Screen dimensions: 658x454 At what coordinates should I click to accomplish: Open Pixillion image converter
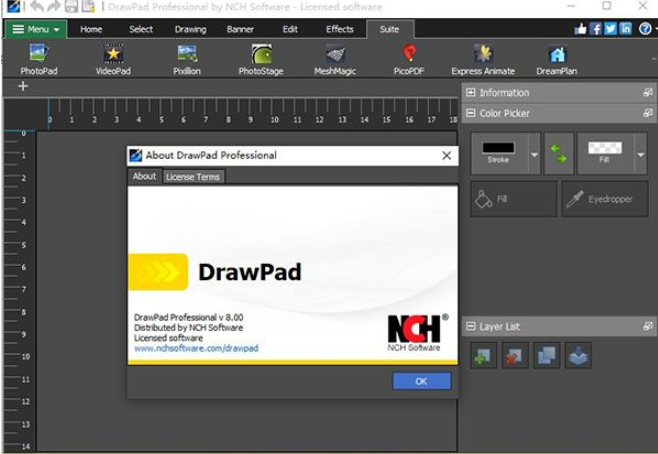[x=187, y=59]
